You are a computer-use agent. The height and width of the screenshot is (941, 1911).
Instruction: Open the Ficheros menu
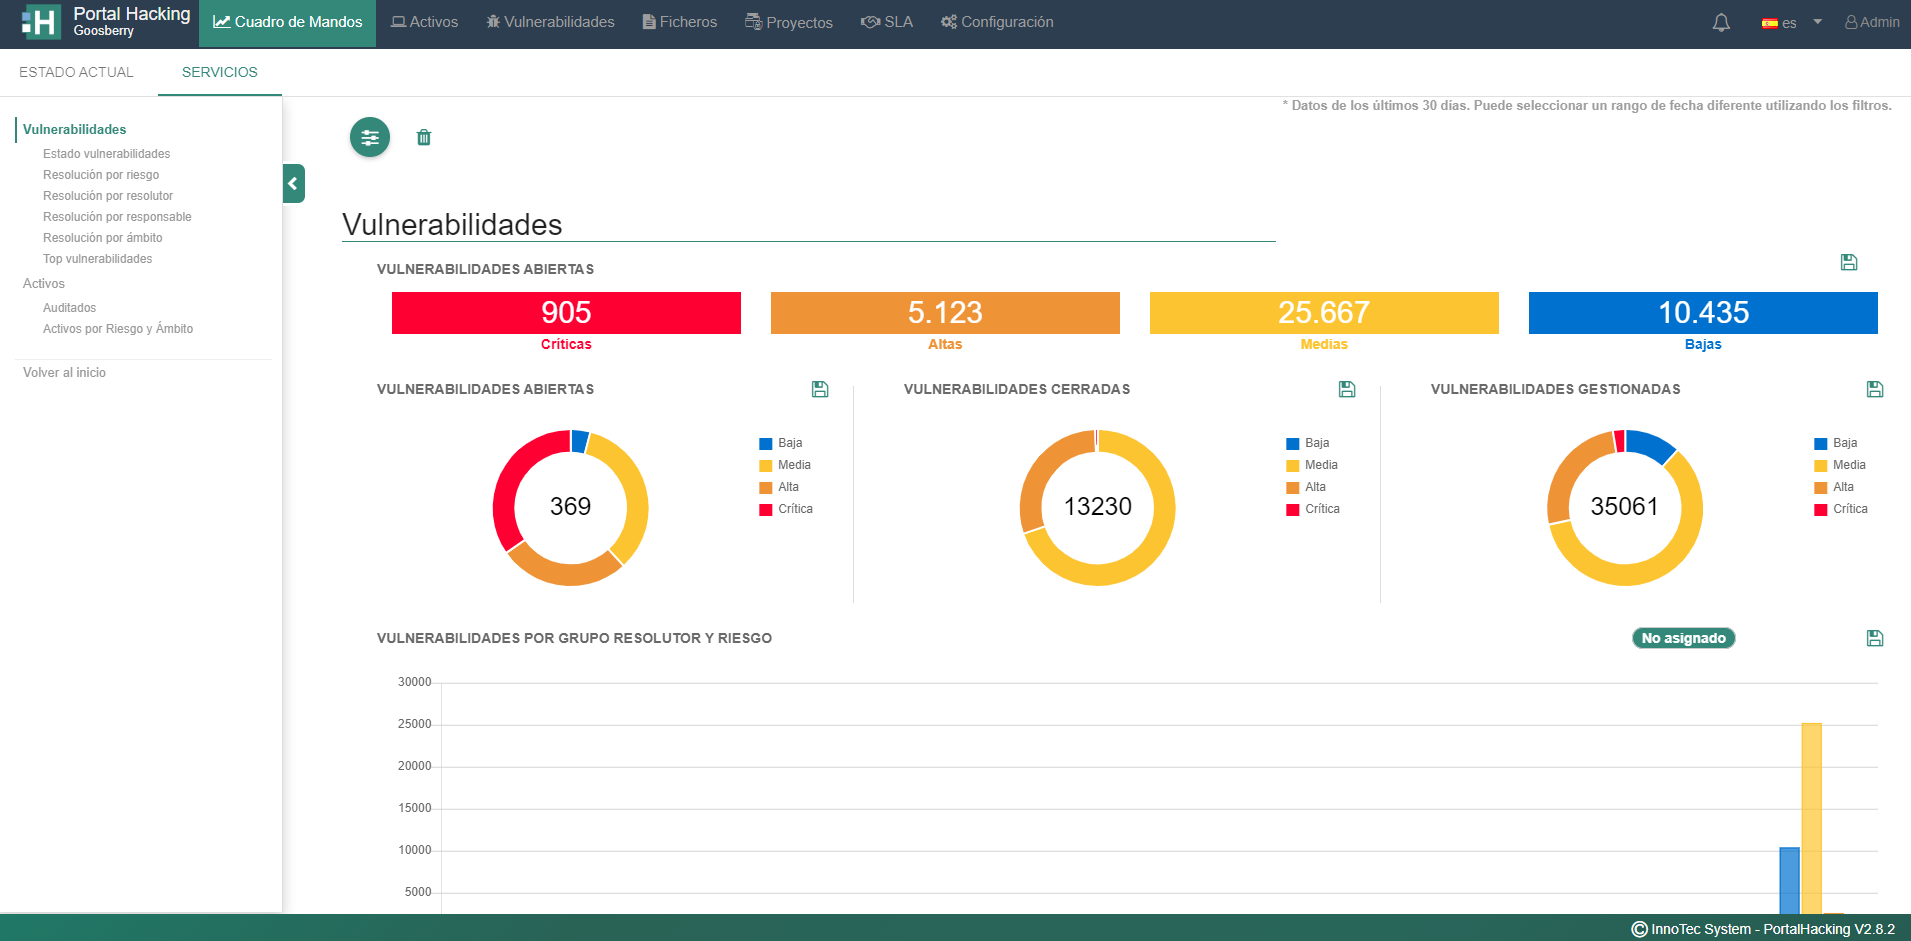pyautogui.click(x=680, y=22)
